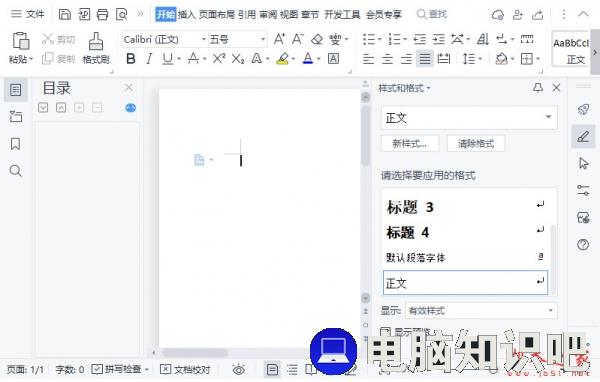Open the 有效样式 display dropdown
The image size is (600, 382).
(481, 310)
